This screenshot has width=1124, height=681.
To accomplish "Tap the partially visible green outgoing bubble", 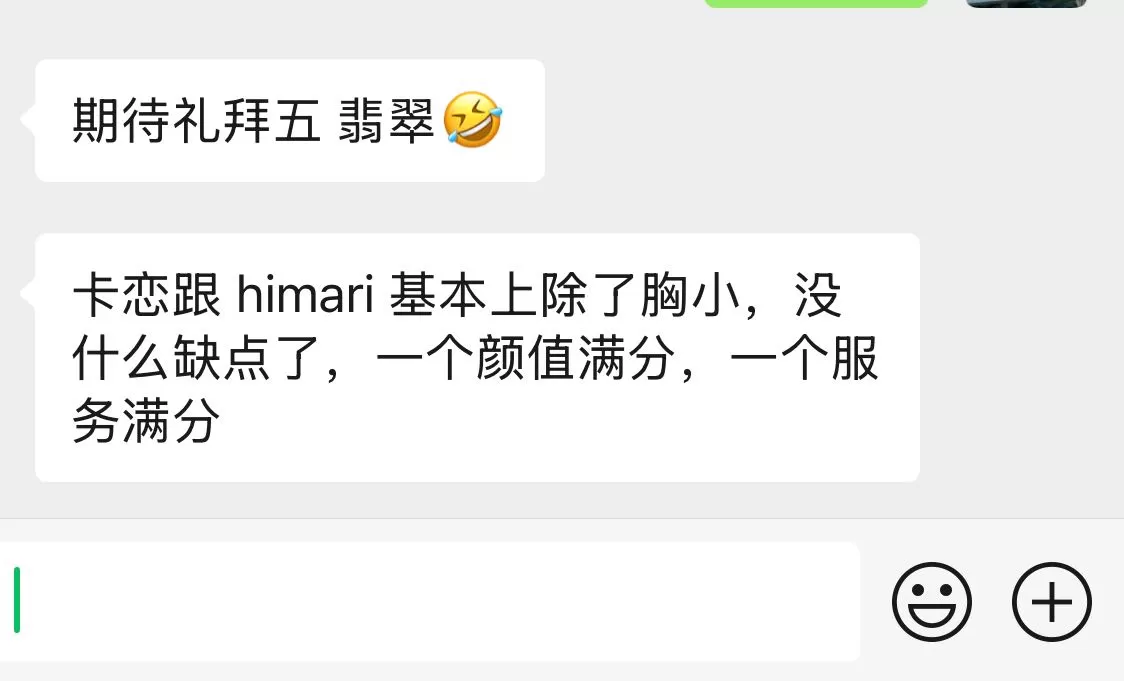I will 816,3.
